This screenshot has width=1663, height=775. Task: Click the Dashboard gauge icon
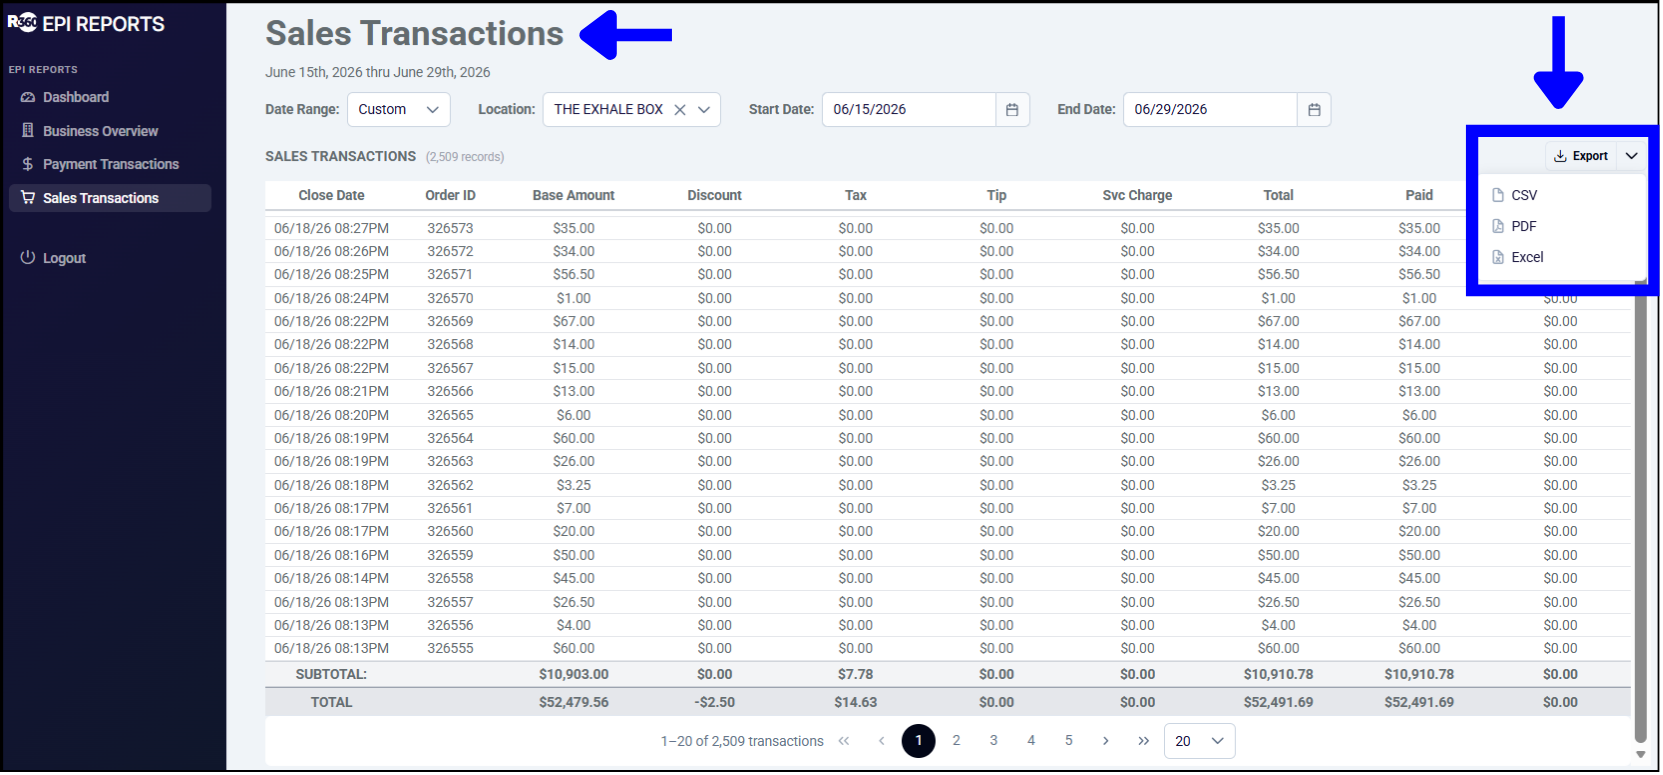pos(28,97)
